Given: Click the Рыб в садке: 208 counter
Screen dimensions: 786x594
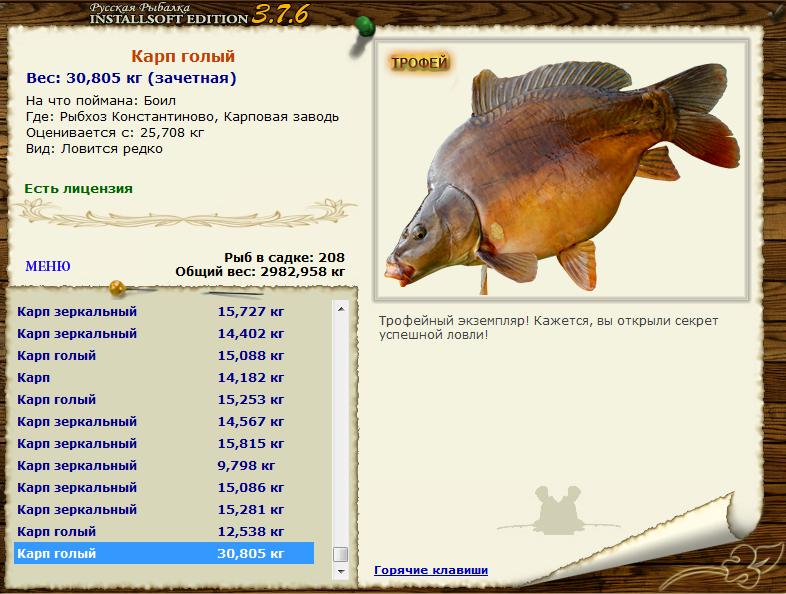Looking at the screenshot, I should tap(284, 258).
